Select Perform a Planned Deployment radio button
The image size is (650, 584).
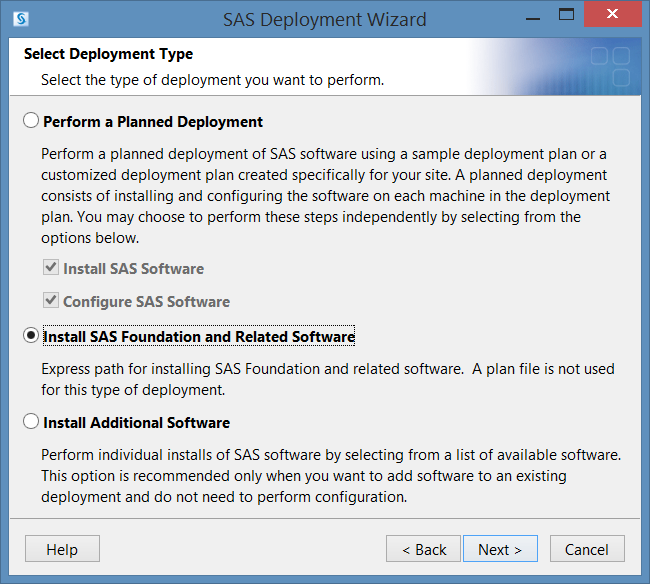click(31, 121)
